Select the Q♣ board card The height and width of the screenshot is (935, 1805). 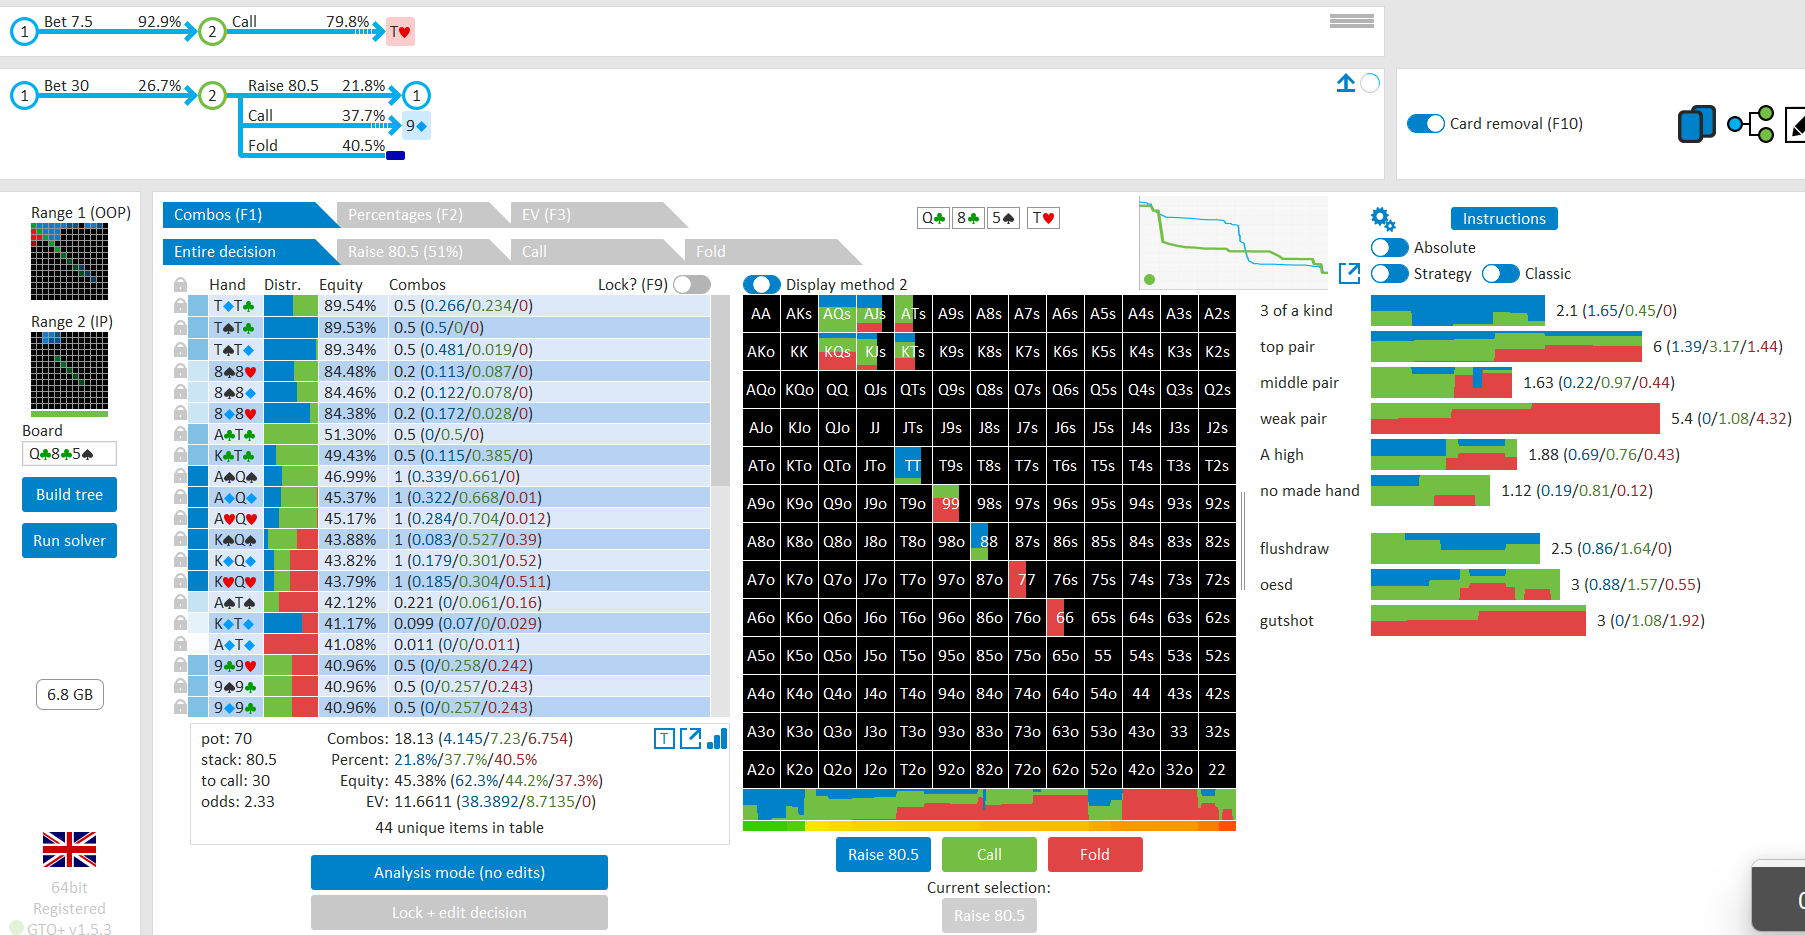tap(934, 218)
